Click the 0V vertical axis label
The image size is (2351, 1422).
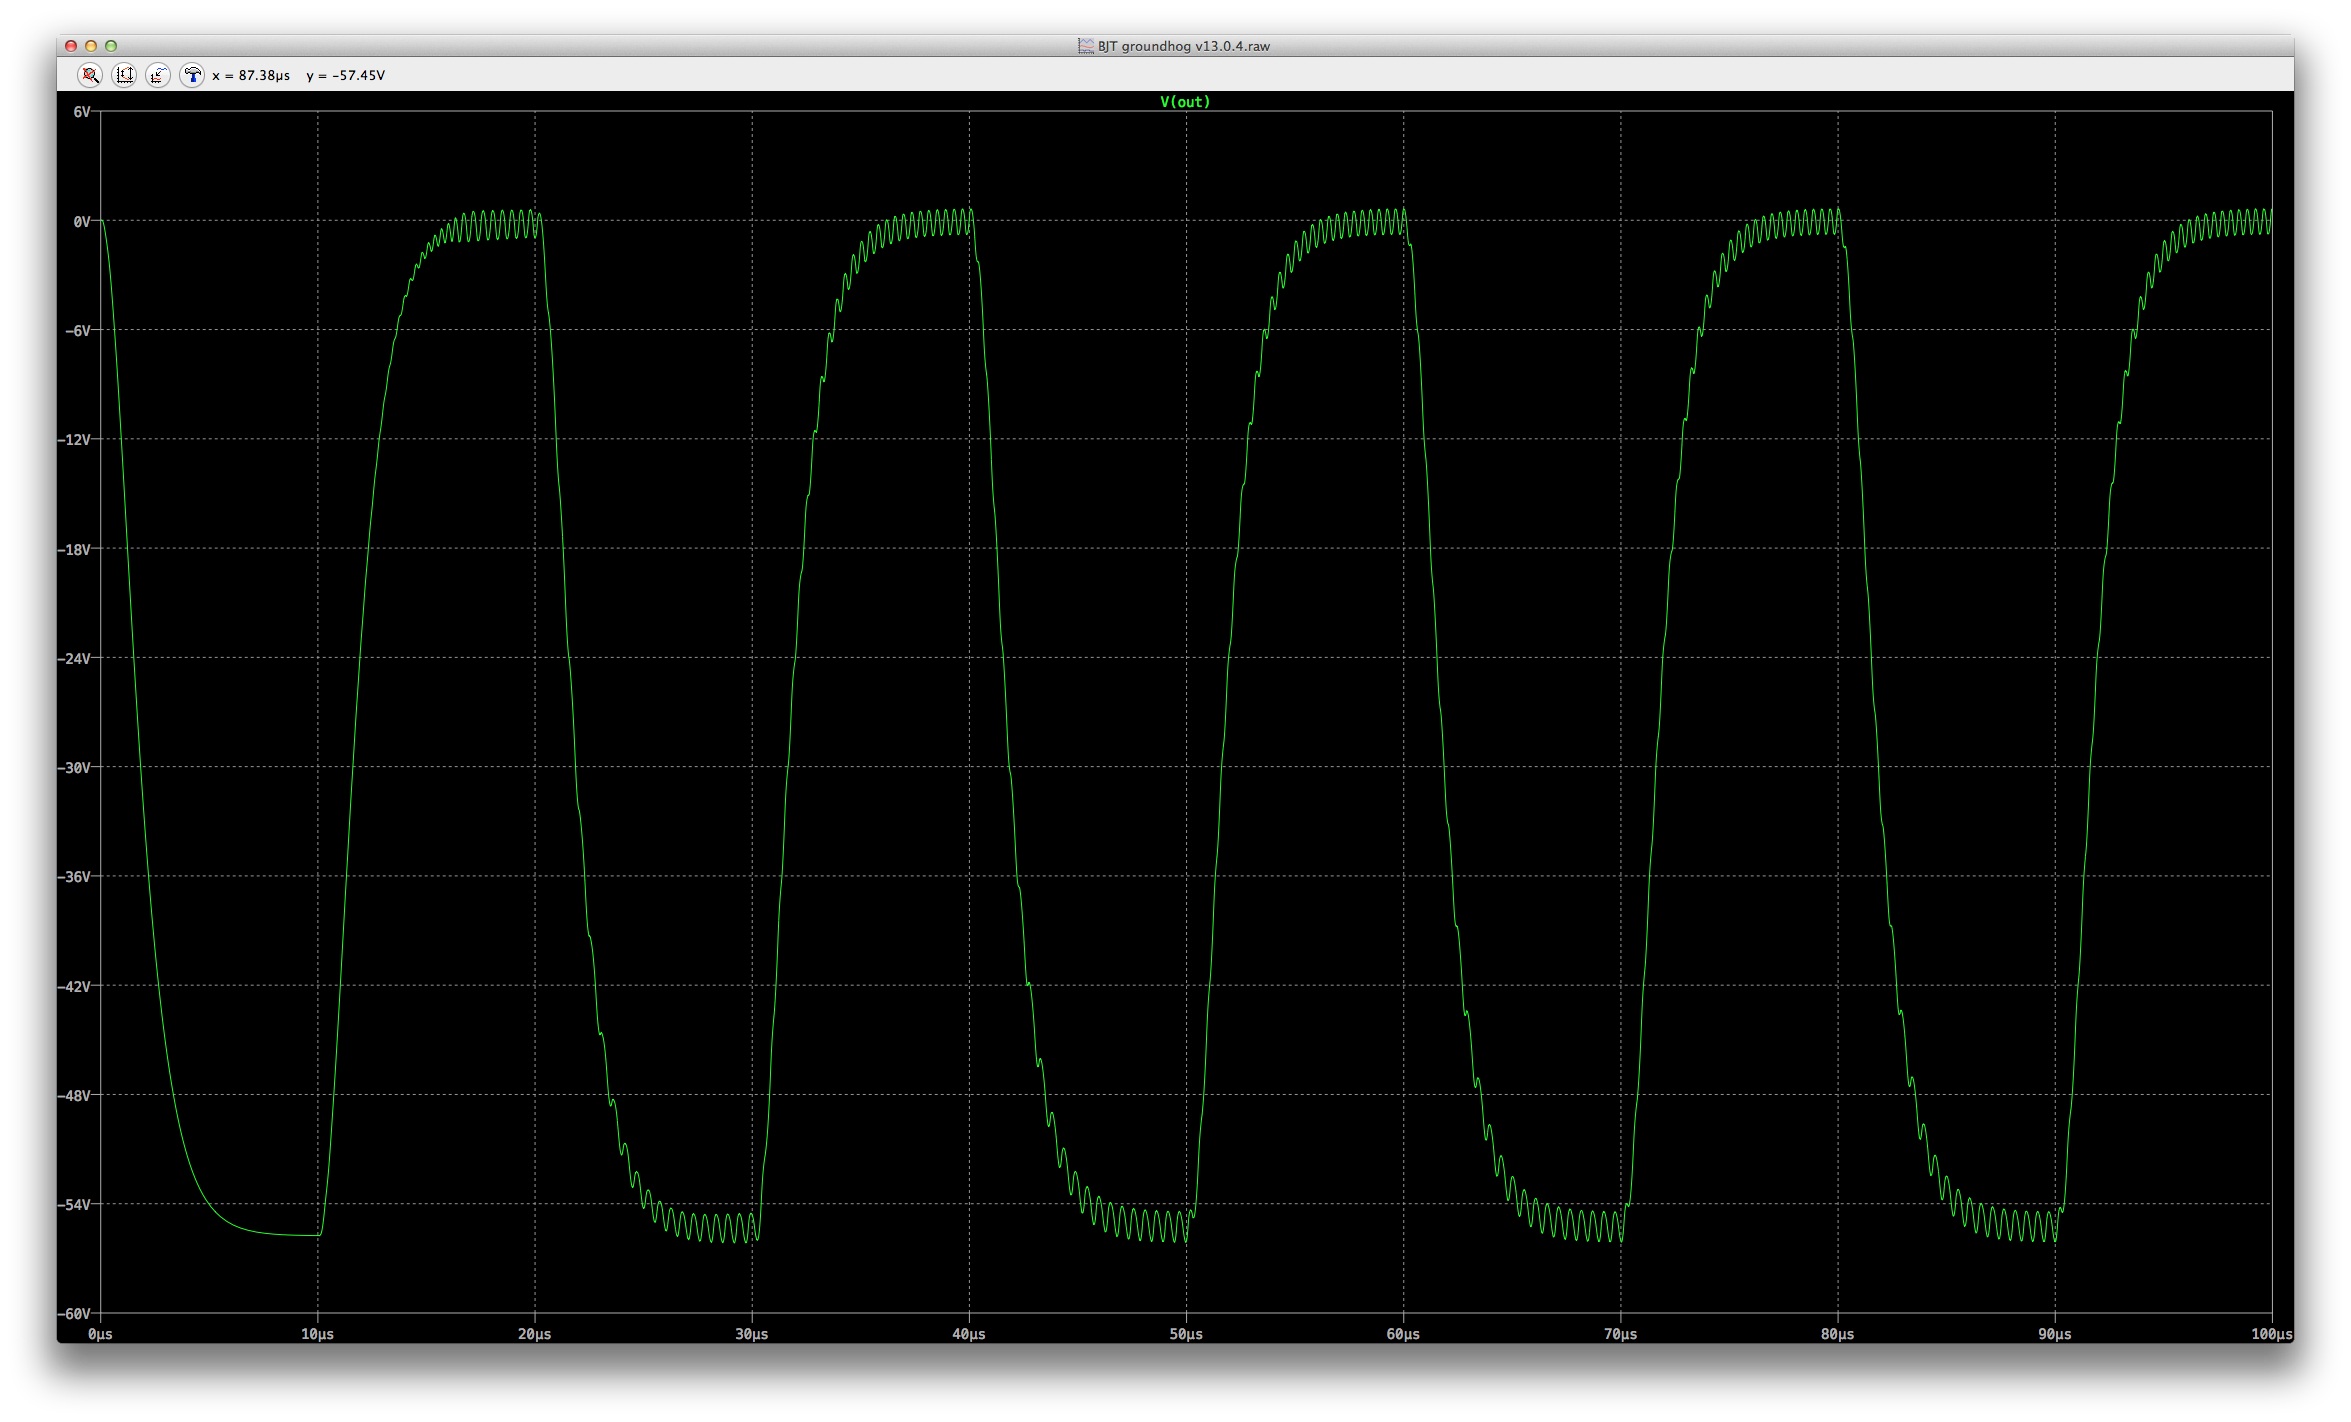pos(82,222)
